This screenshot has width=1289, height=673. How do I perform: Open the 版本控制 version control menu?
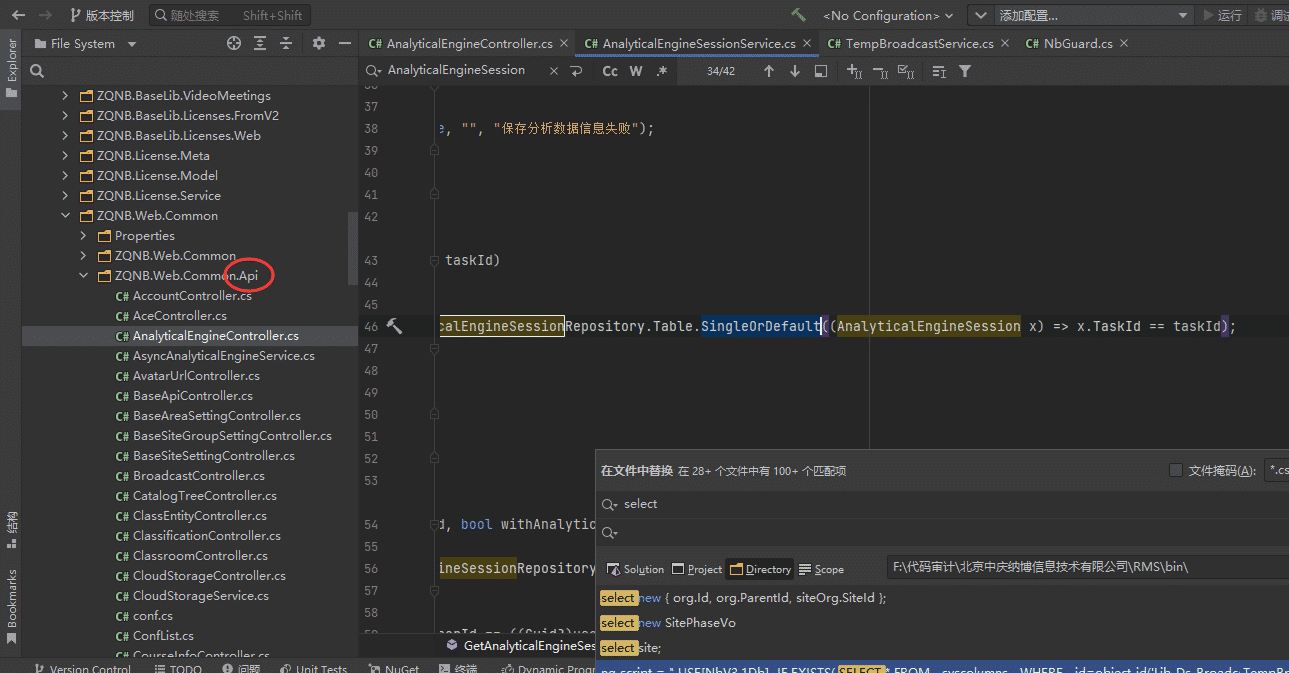(x=101, y=15)
